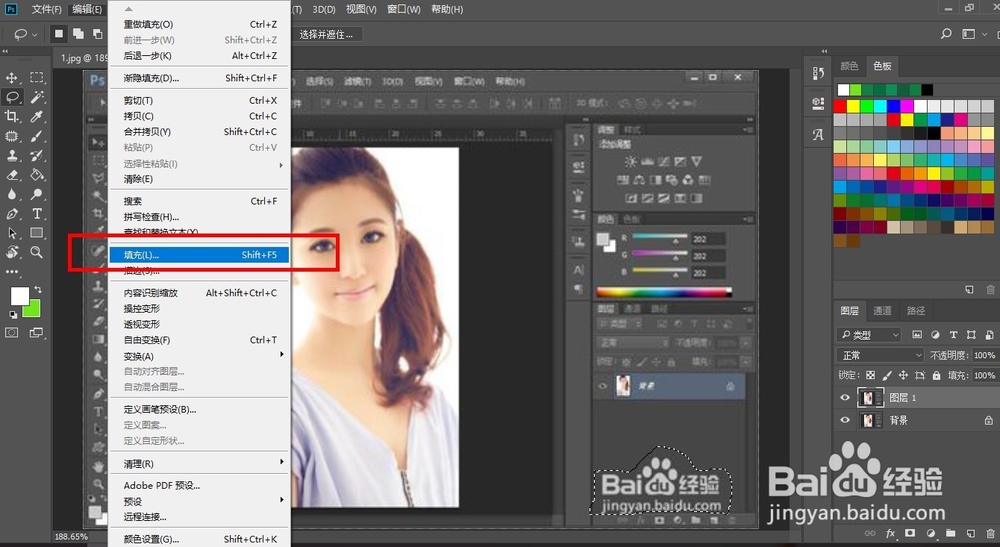Create a new group folder icon
Image resolution: width=1000 pixels, height=547 pixels.
tap(950, 533)
